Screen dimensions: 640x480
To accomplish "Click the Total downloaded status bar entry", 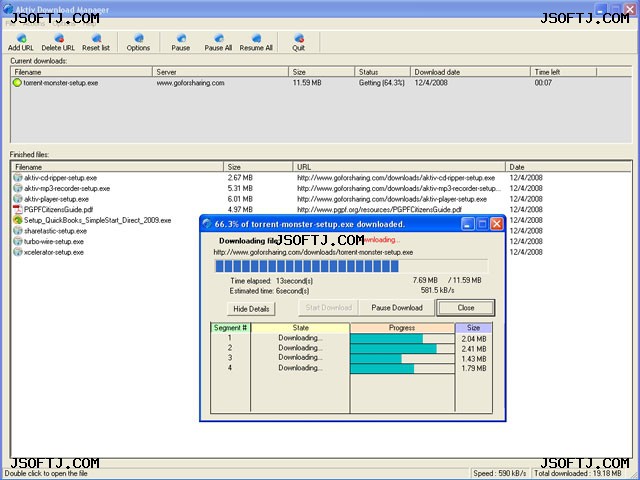I will 578,473.
